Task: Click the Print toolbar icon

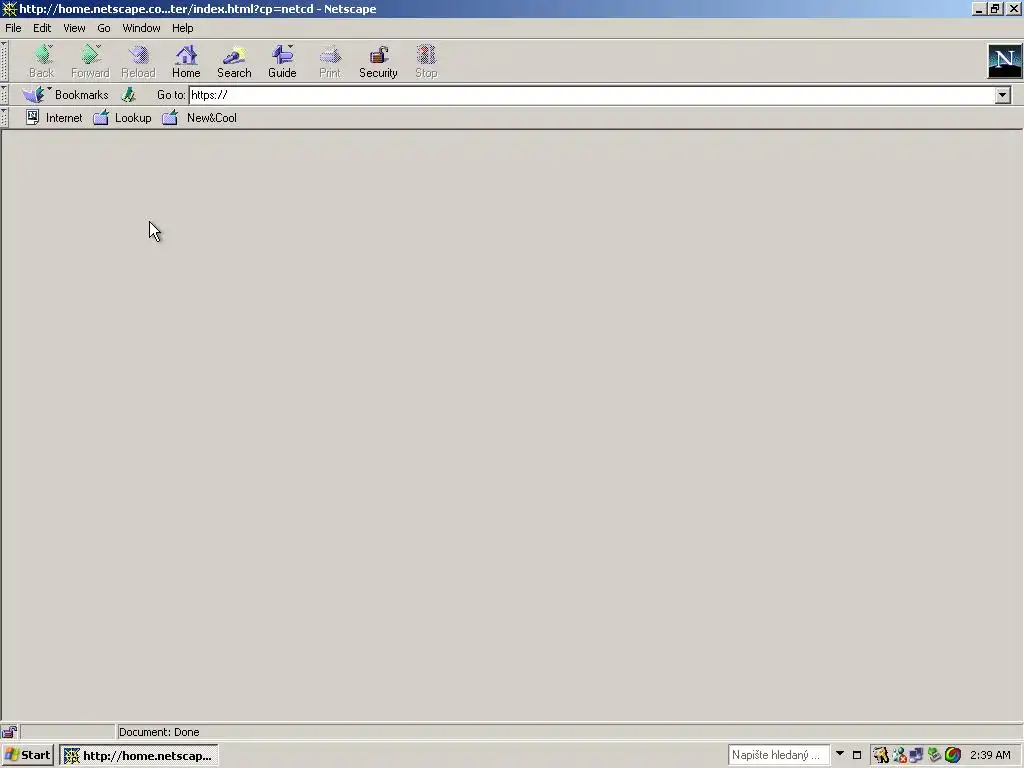Action: [330, 62]
